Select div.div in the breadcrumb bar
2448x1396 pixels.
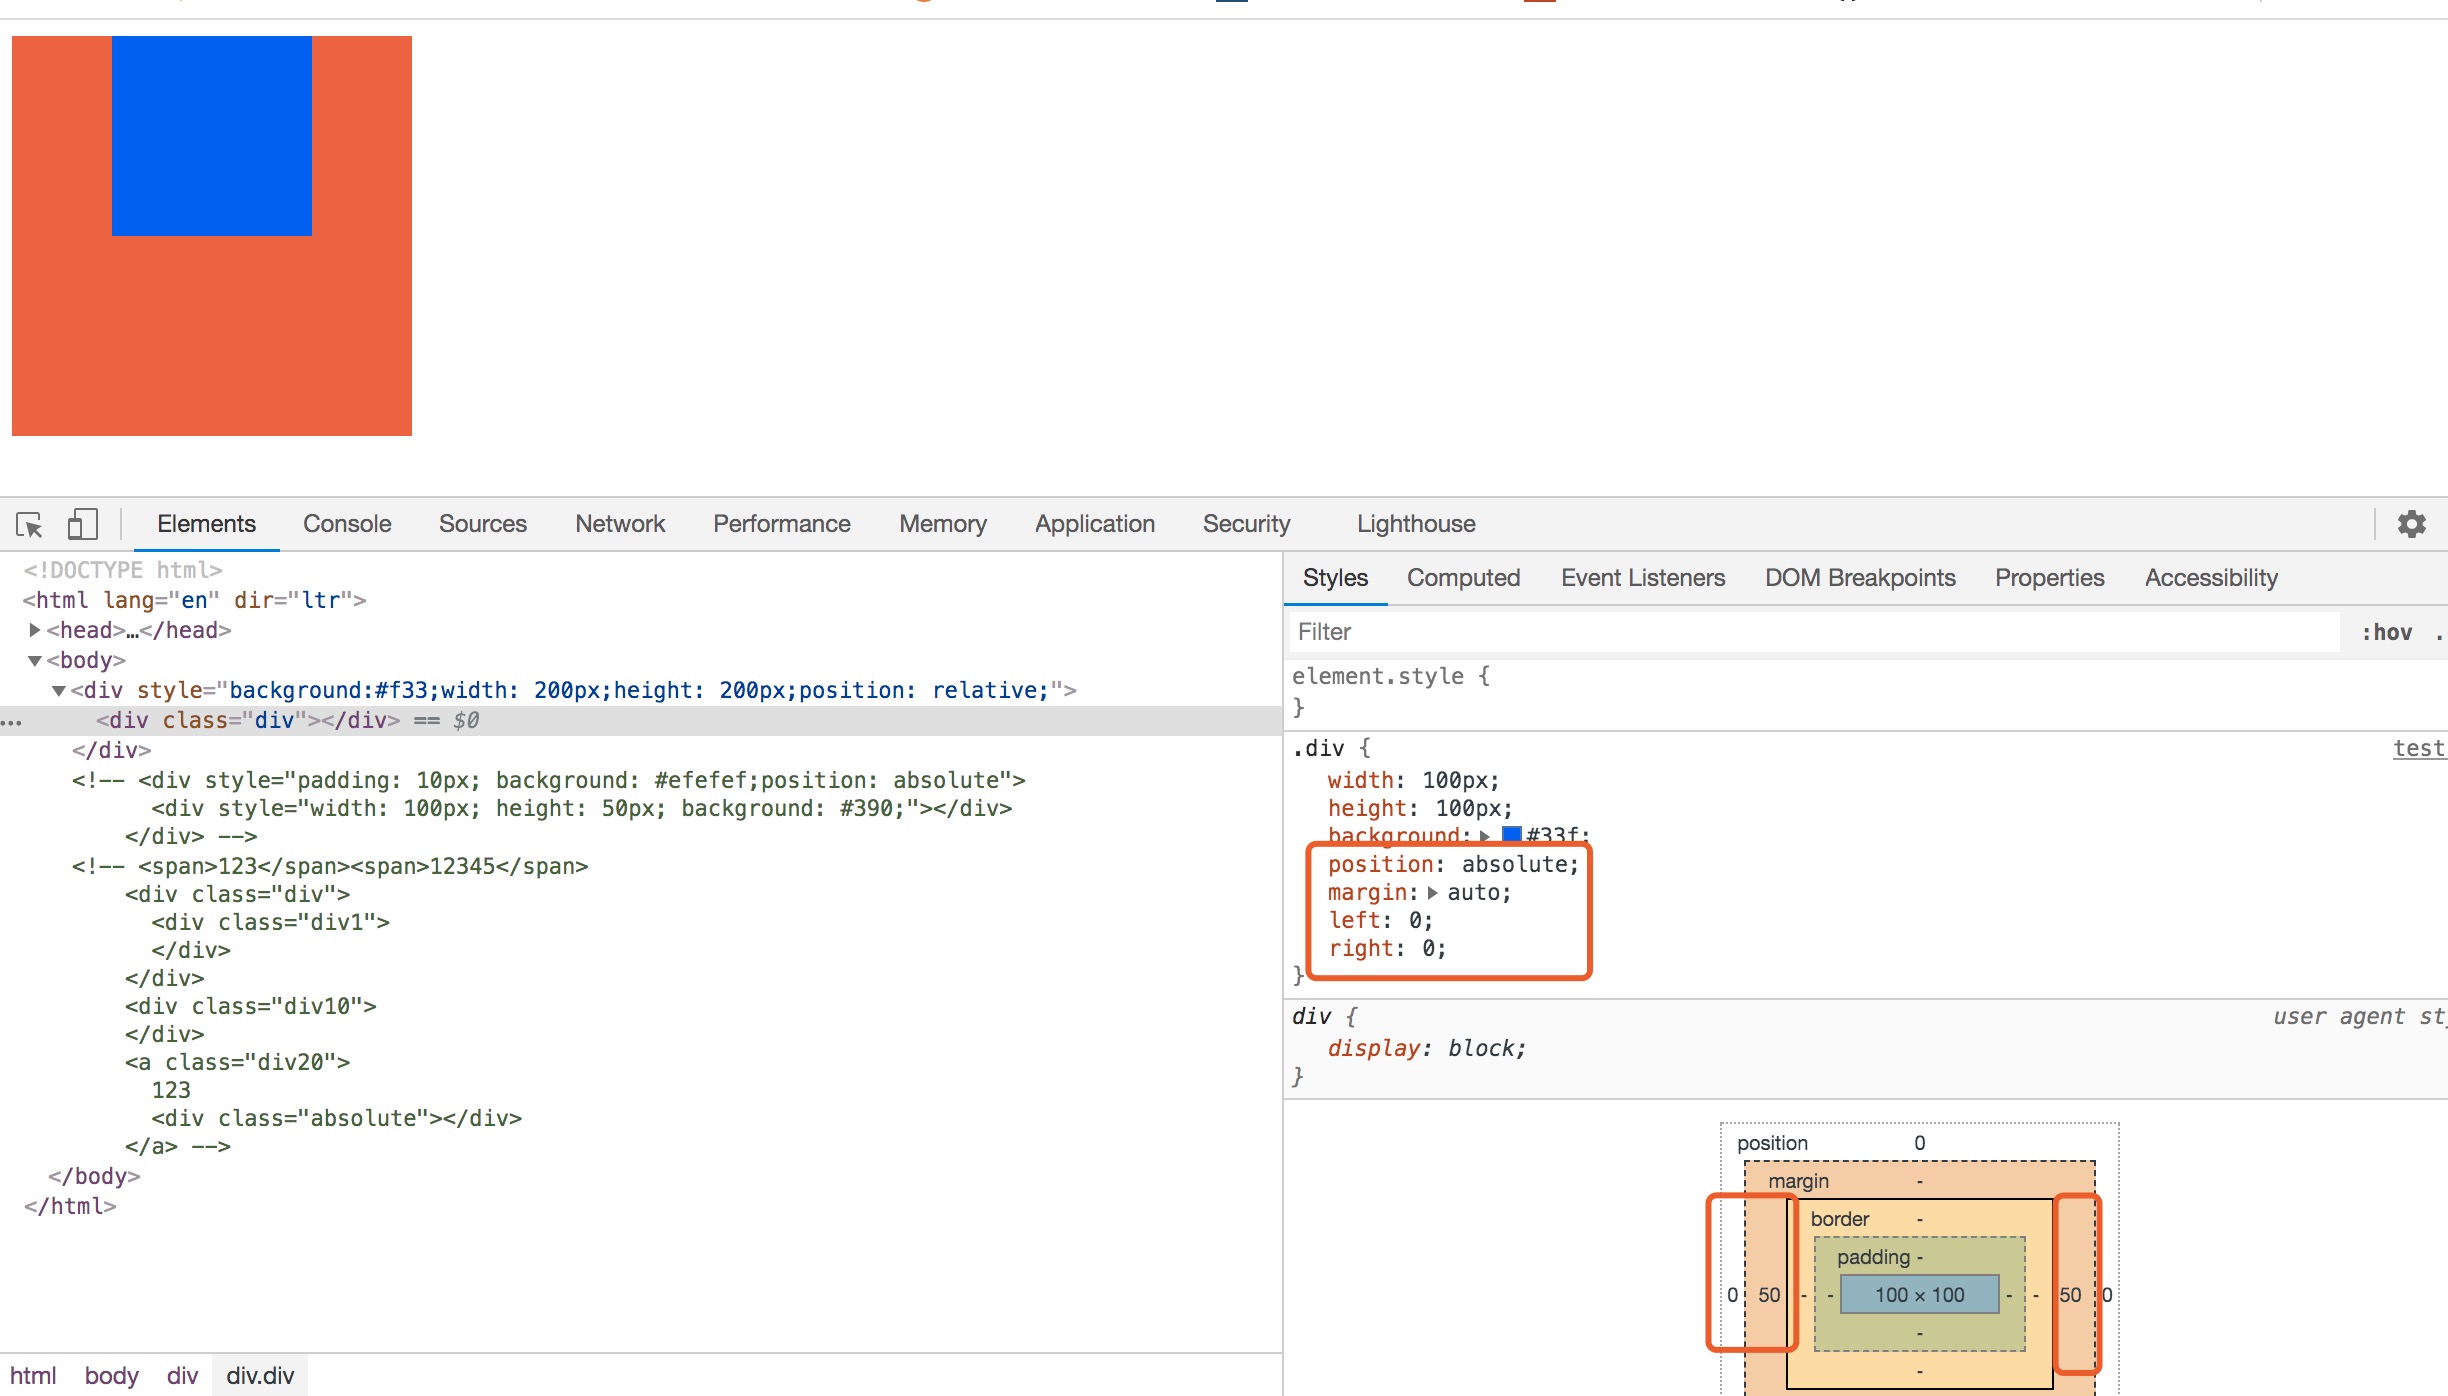260,1376
